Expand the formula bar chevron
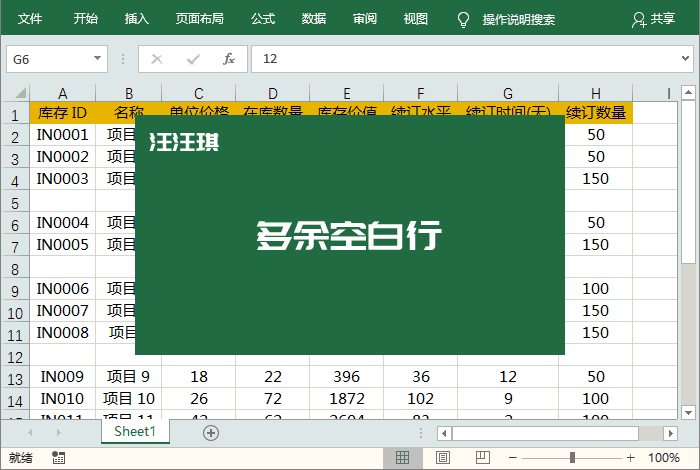This screenshot has height=470, width=700. (x=685, y=58)
